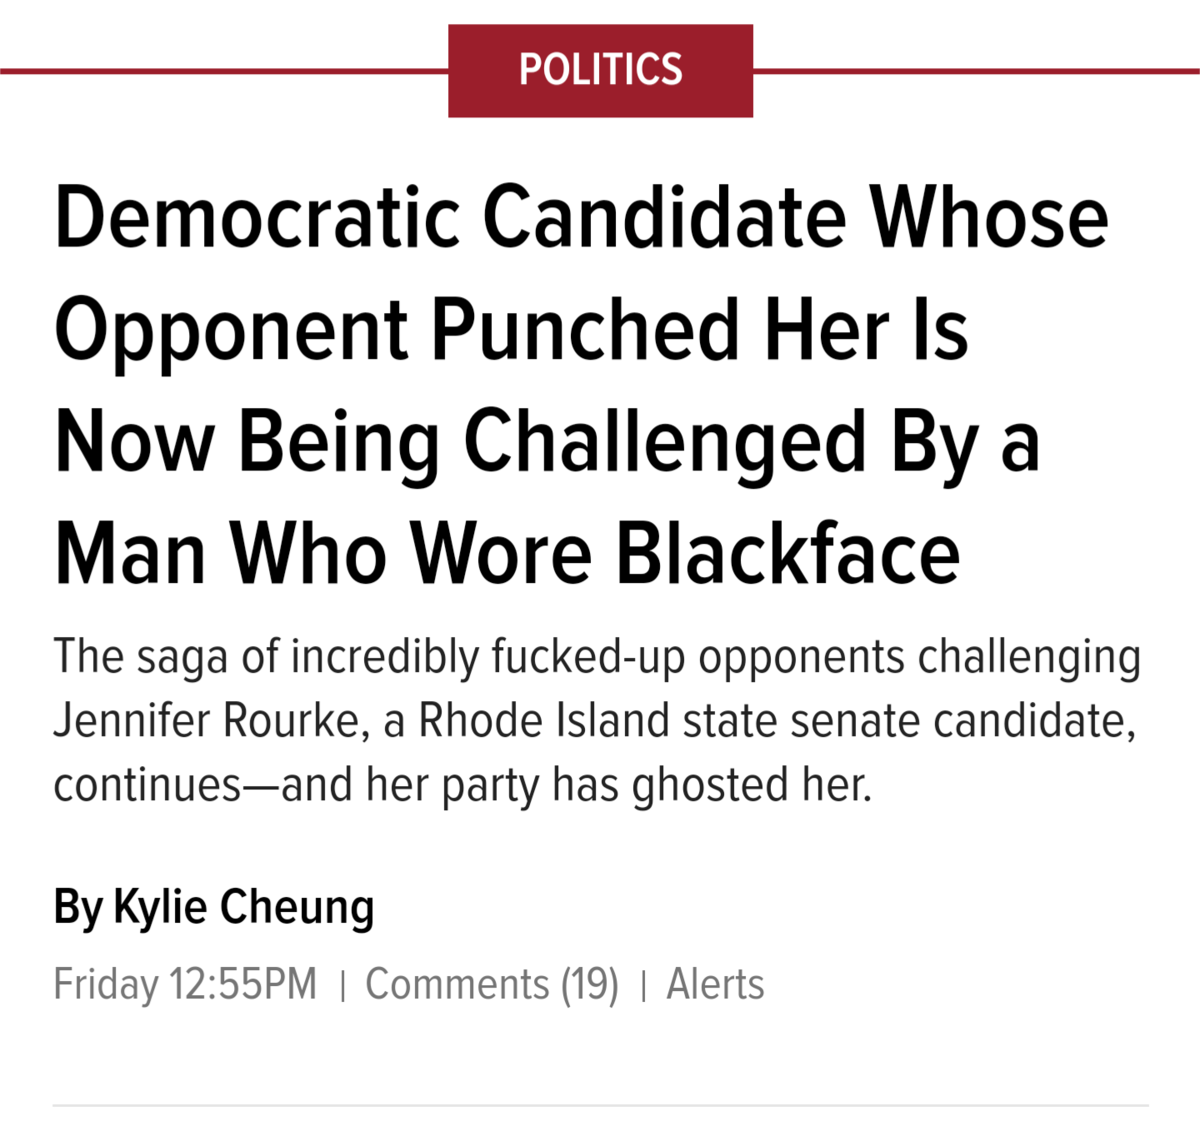Viewport: 1200px width, 1136px height.
Task: Click the "By" label before the author name
Action: tap(78, 907)
